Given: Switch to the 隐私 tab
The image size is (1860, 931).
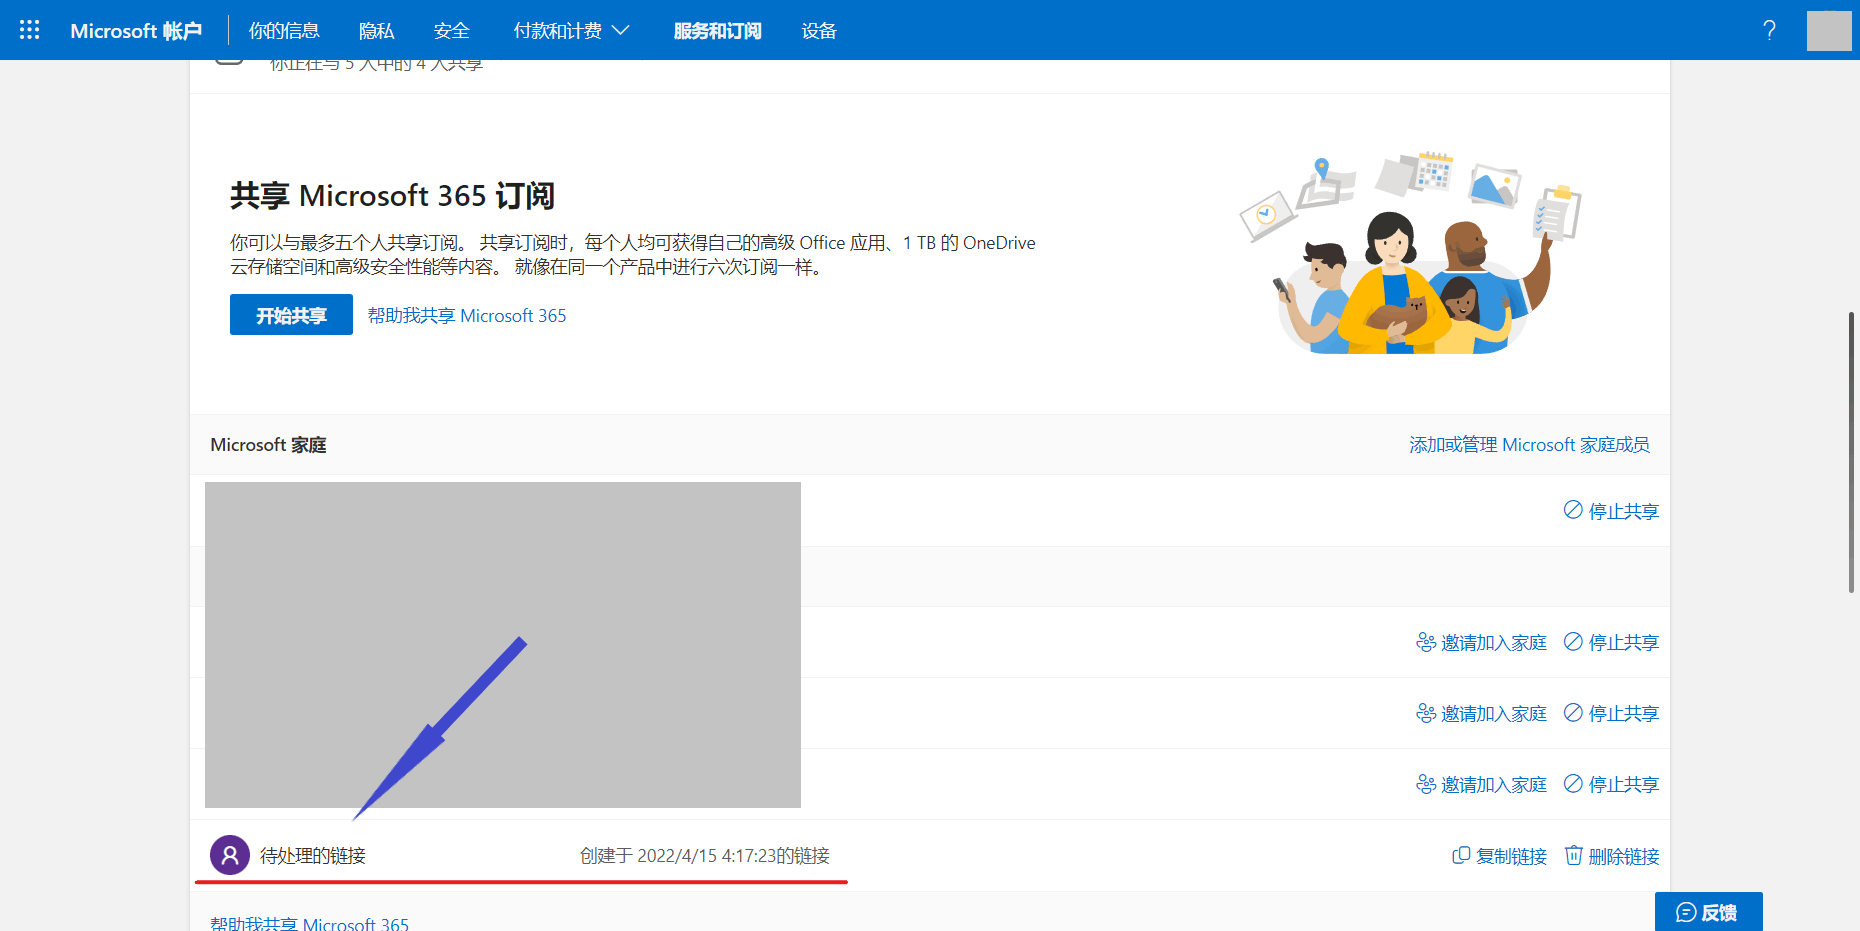Looking at the screenshot, I should click(x=377, y=31).
